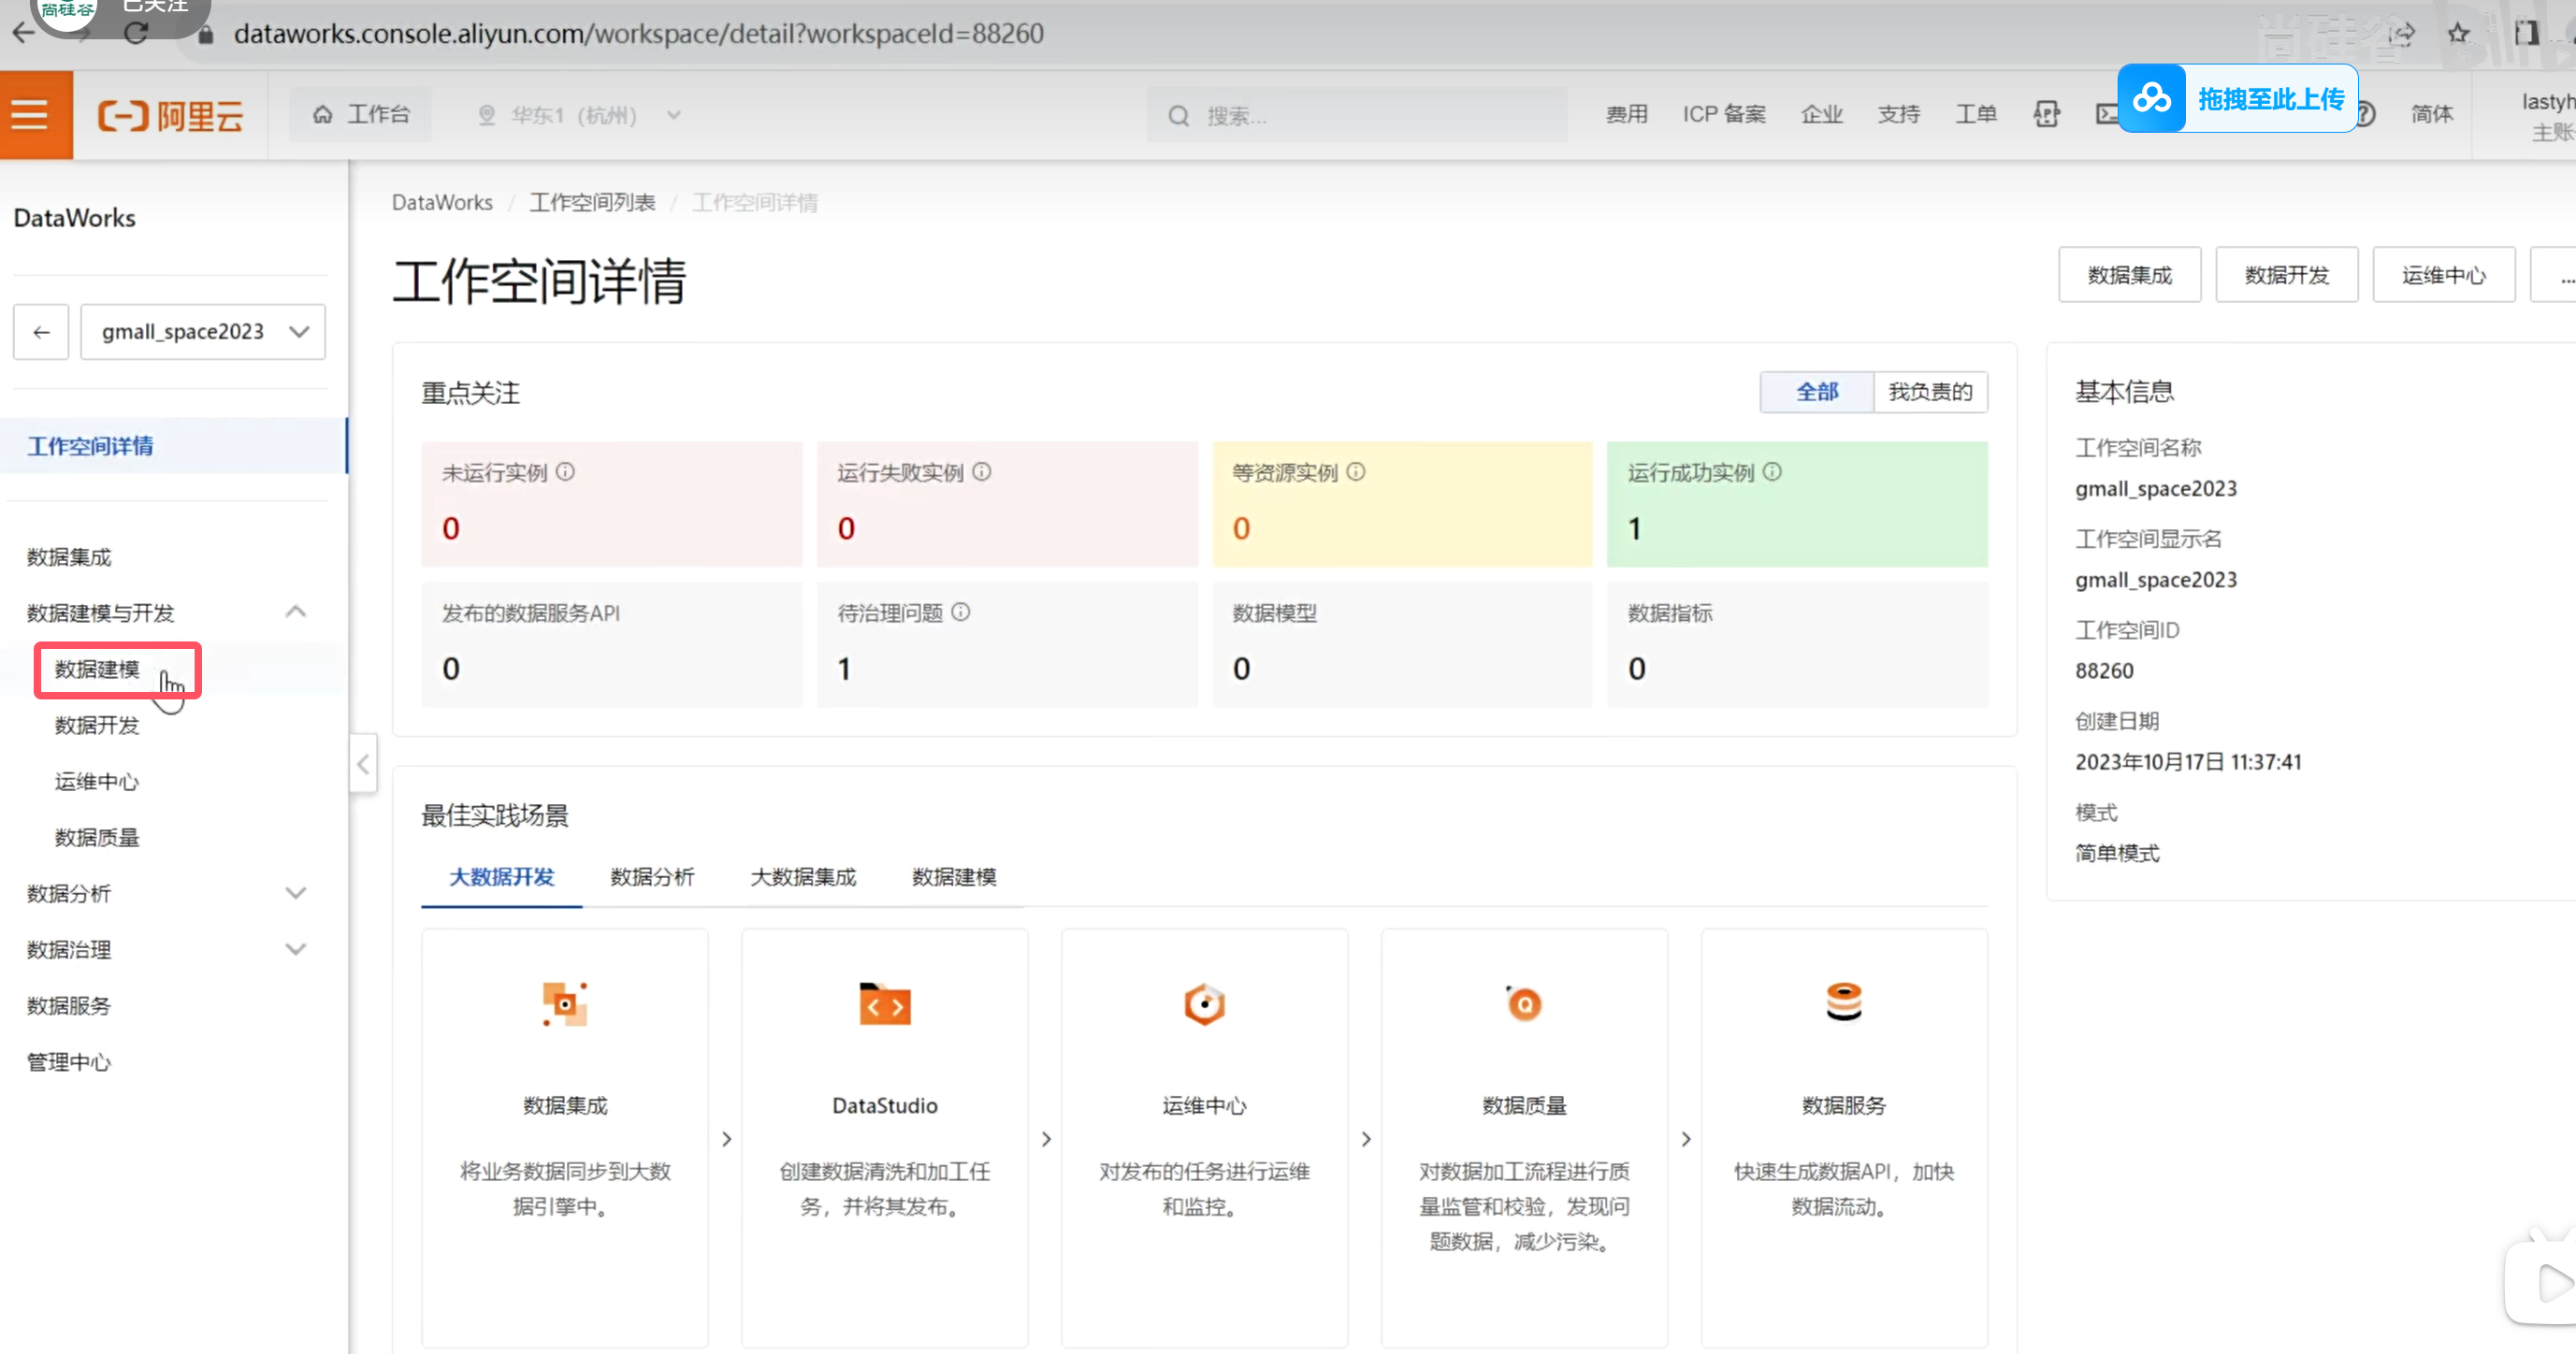Bookmark page with star icon

(2459, 34)
